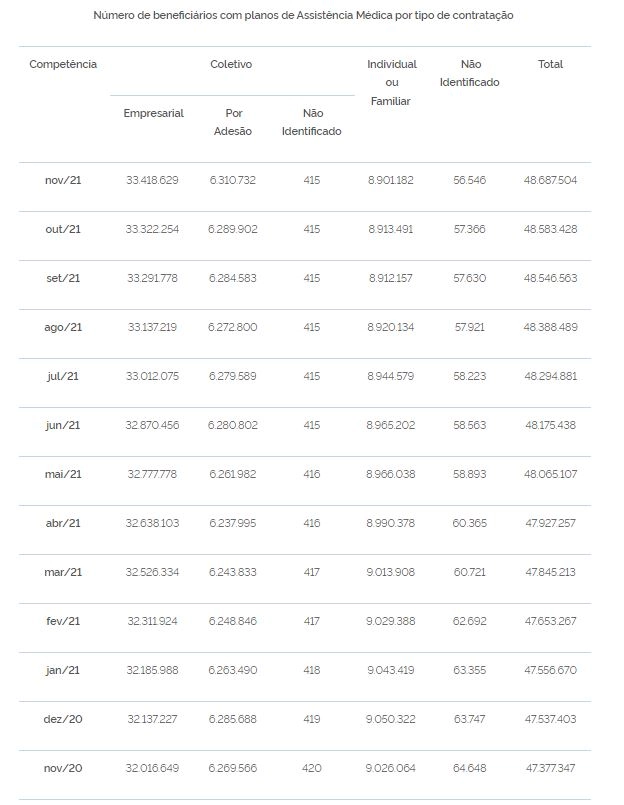Click the table title about beneficiários
This screenshot has height=805, width=624.
point(304,15)
